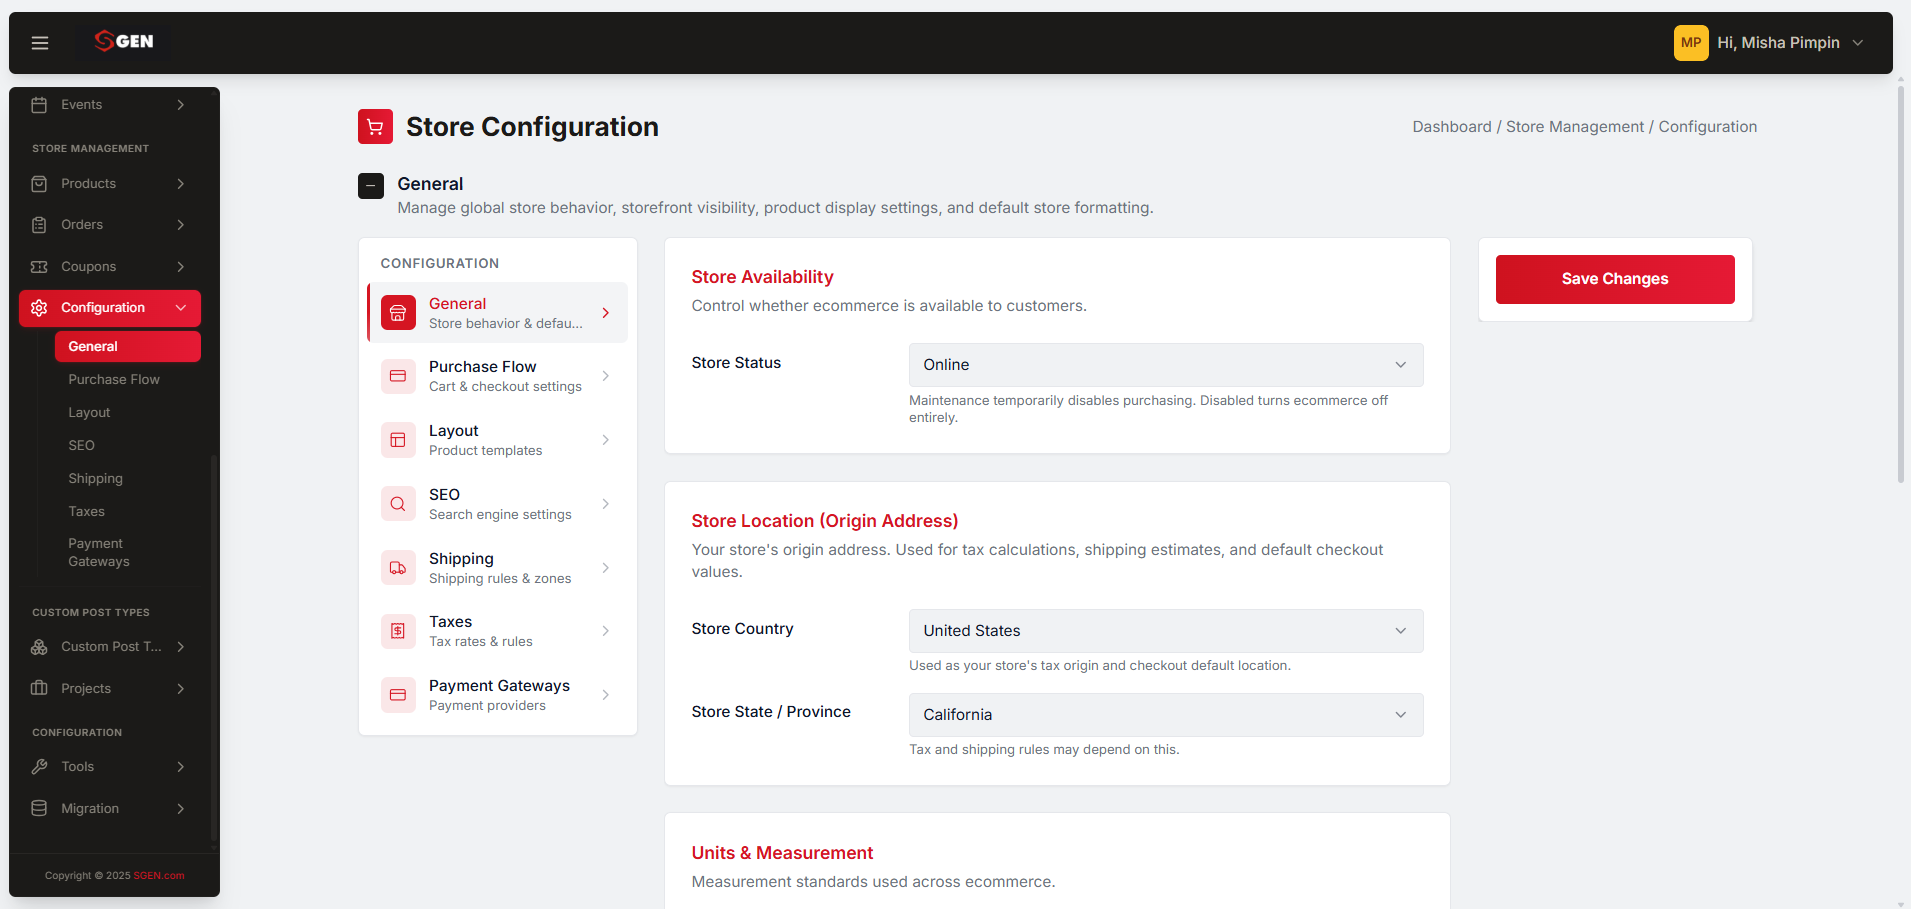Open the Store Status dropdown
This screenshot has height=909, width=1911.
tap(1166, 365)
